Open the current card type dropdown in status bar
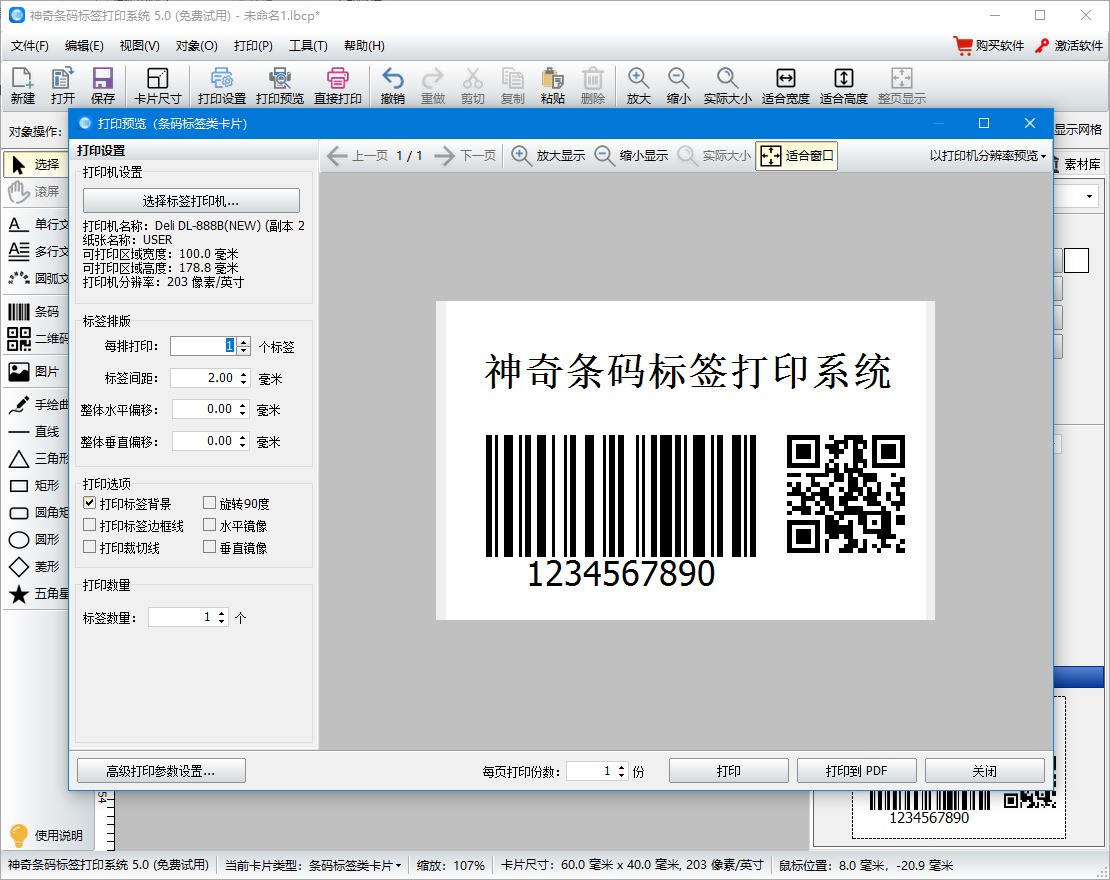This screenshot has height=880, width=1110. click(x=355, y=865)
